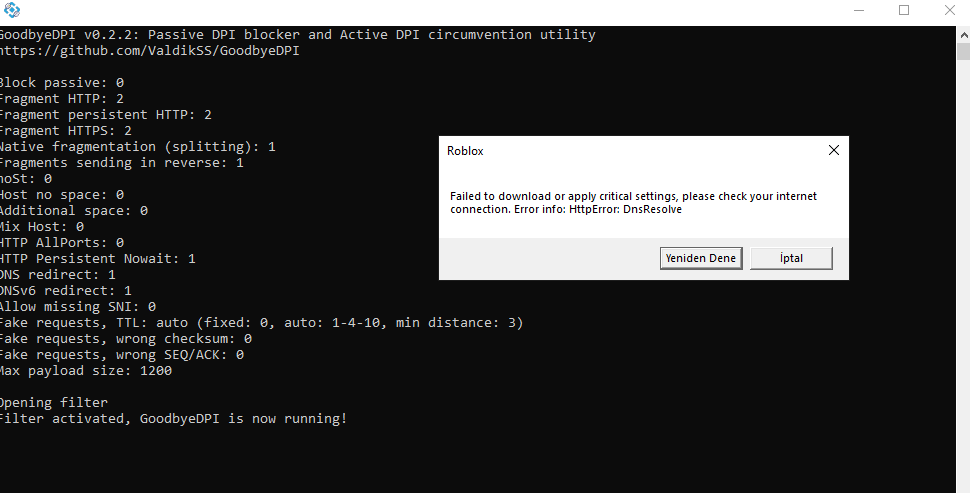
Task: Click the Yeniden Dene retry button
Action: (701, 258)
